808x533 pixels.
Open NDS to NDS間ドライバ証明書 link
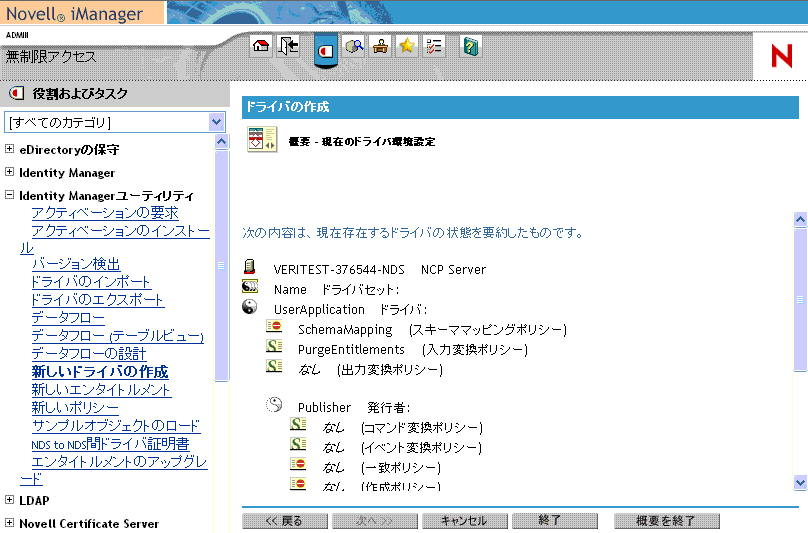click(110, 444)
